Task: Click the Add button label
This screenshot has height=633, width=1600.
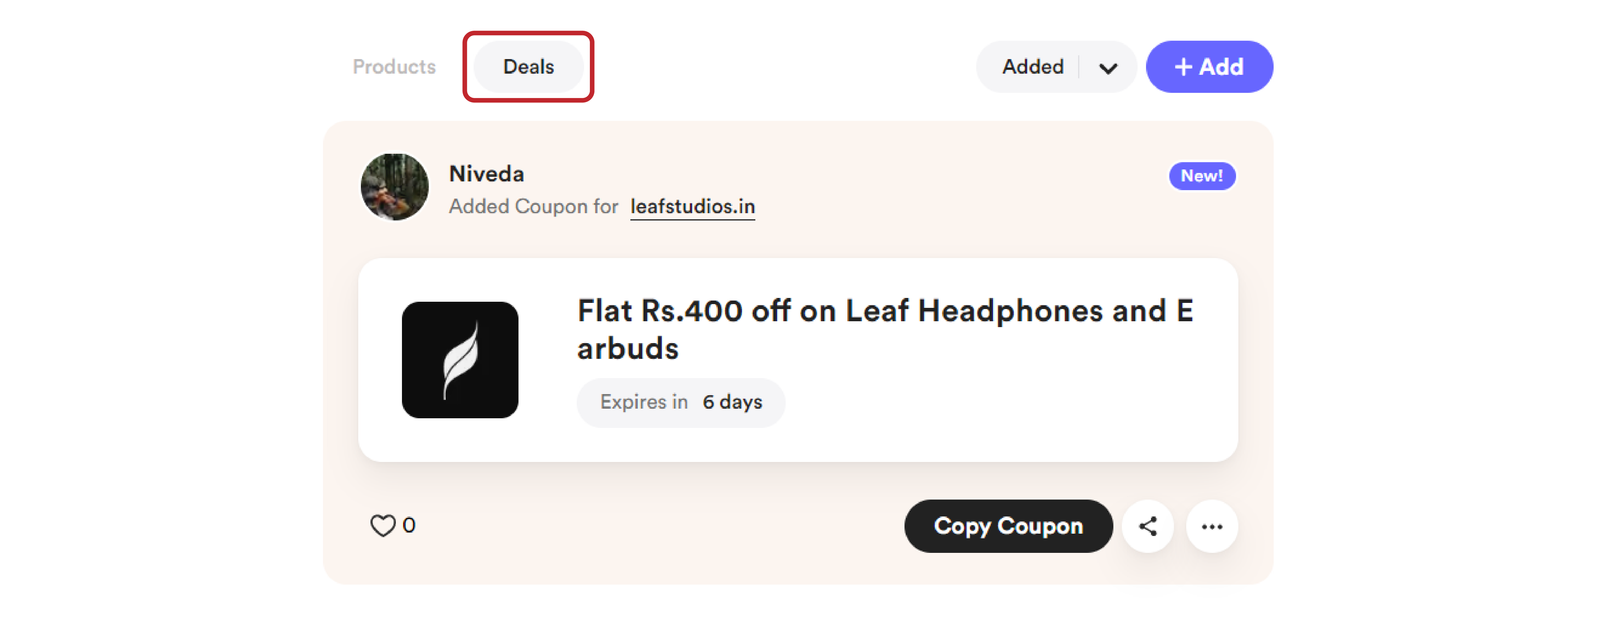Action: (x=1221, y=67)
